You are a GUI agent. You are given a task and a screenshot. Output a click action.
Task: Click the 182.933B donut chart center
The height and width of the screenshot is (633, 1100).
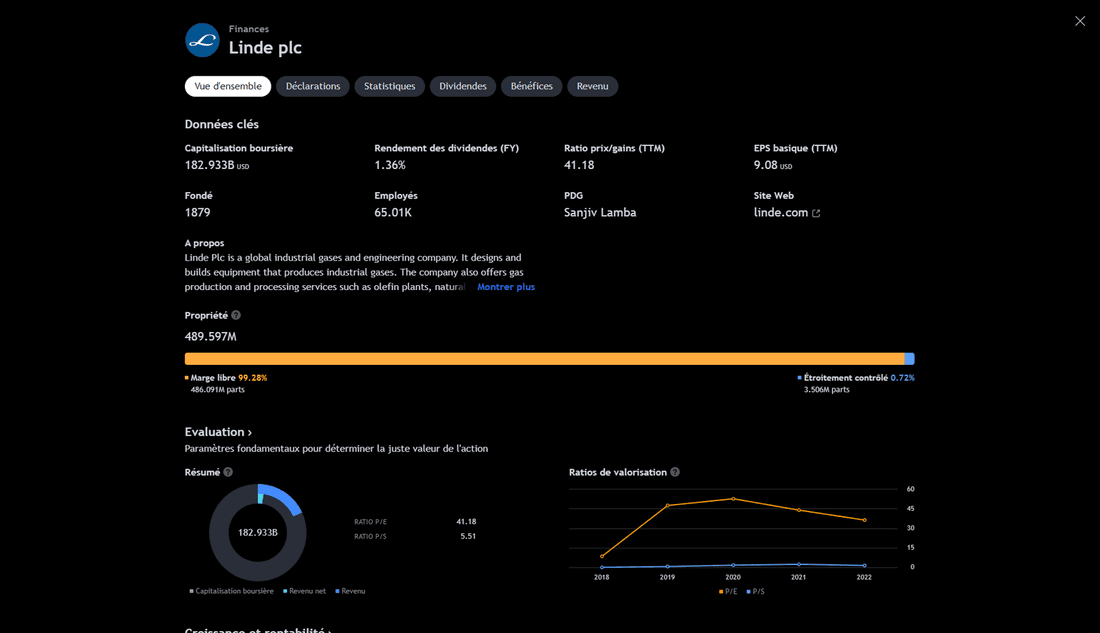point(257,533)
